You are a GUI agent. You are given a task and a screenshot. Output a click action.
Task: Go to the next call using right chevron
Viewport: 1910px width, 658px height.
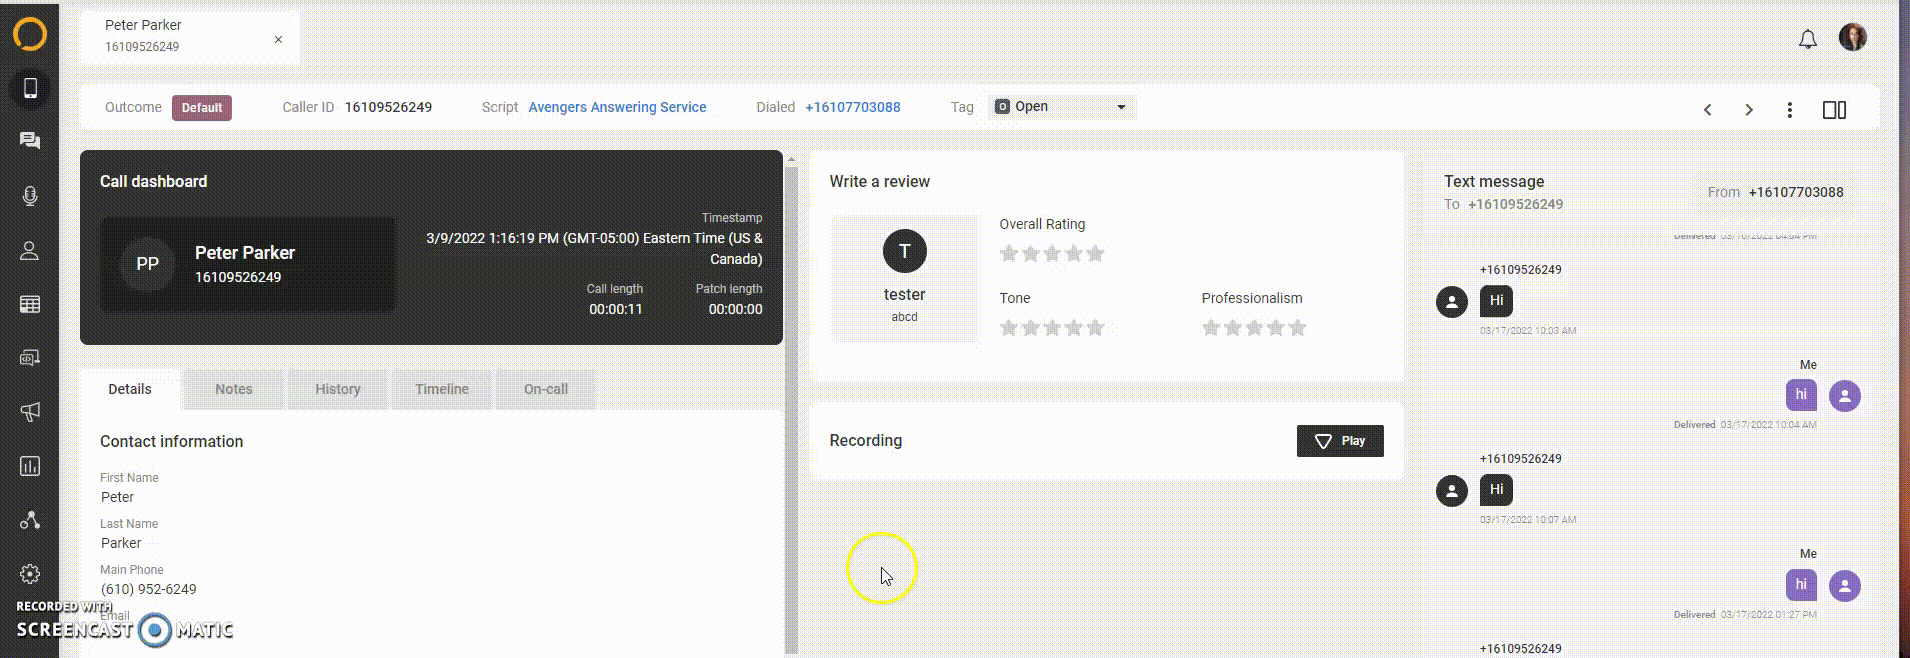[1748, 110]
